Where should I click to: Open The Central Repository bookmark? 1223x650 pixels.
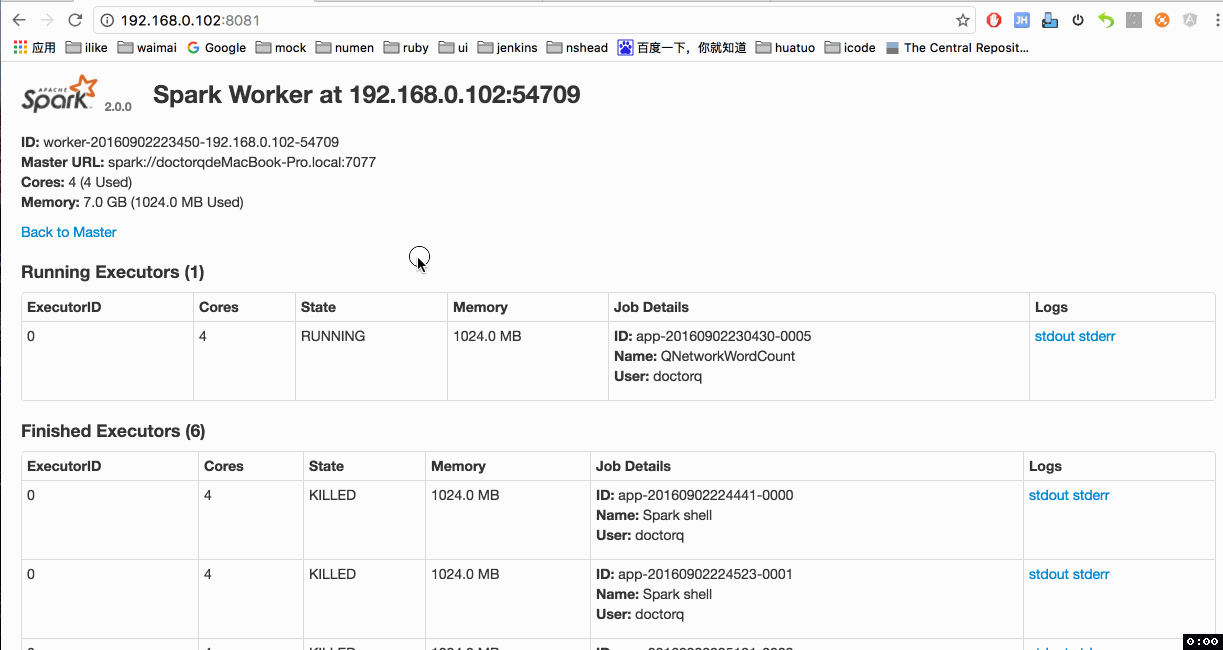[957, 47]
